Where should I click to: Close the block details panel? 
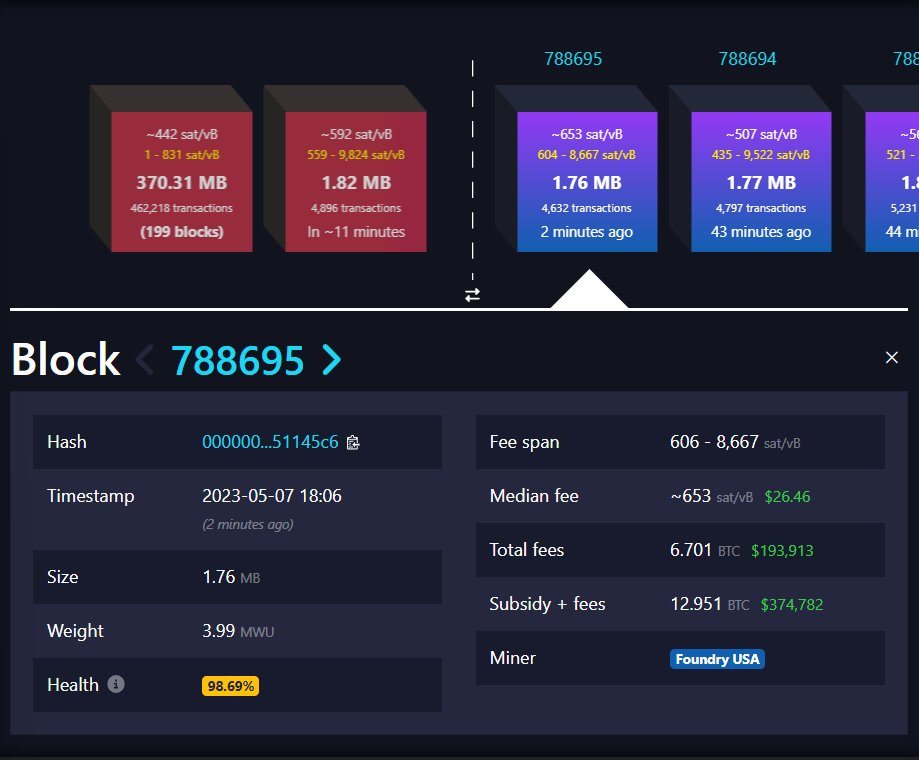[x=891, y=357]
